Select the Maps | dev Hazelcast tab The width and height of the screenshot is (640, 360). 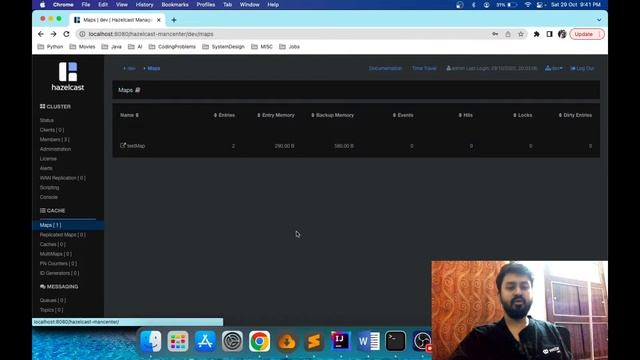(117, 20)
